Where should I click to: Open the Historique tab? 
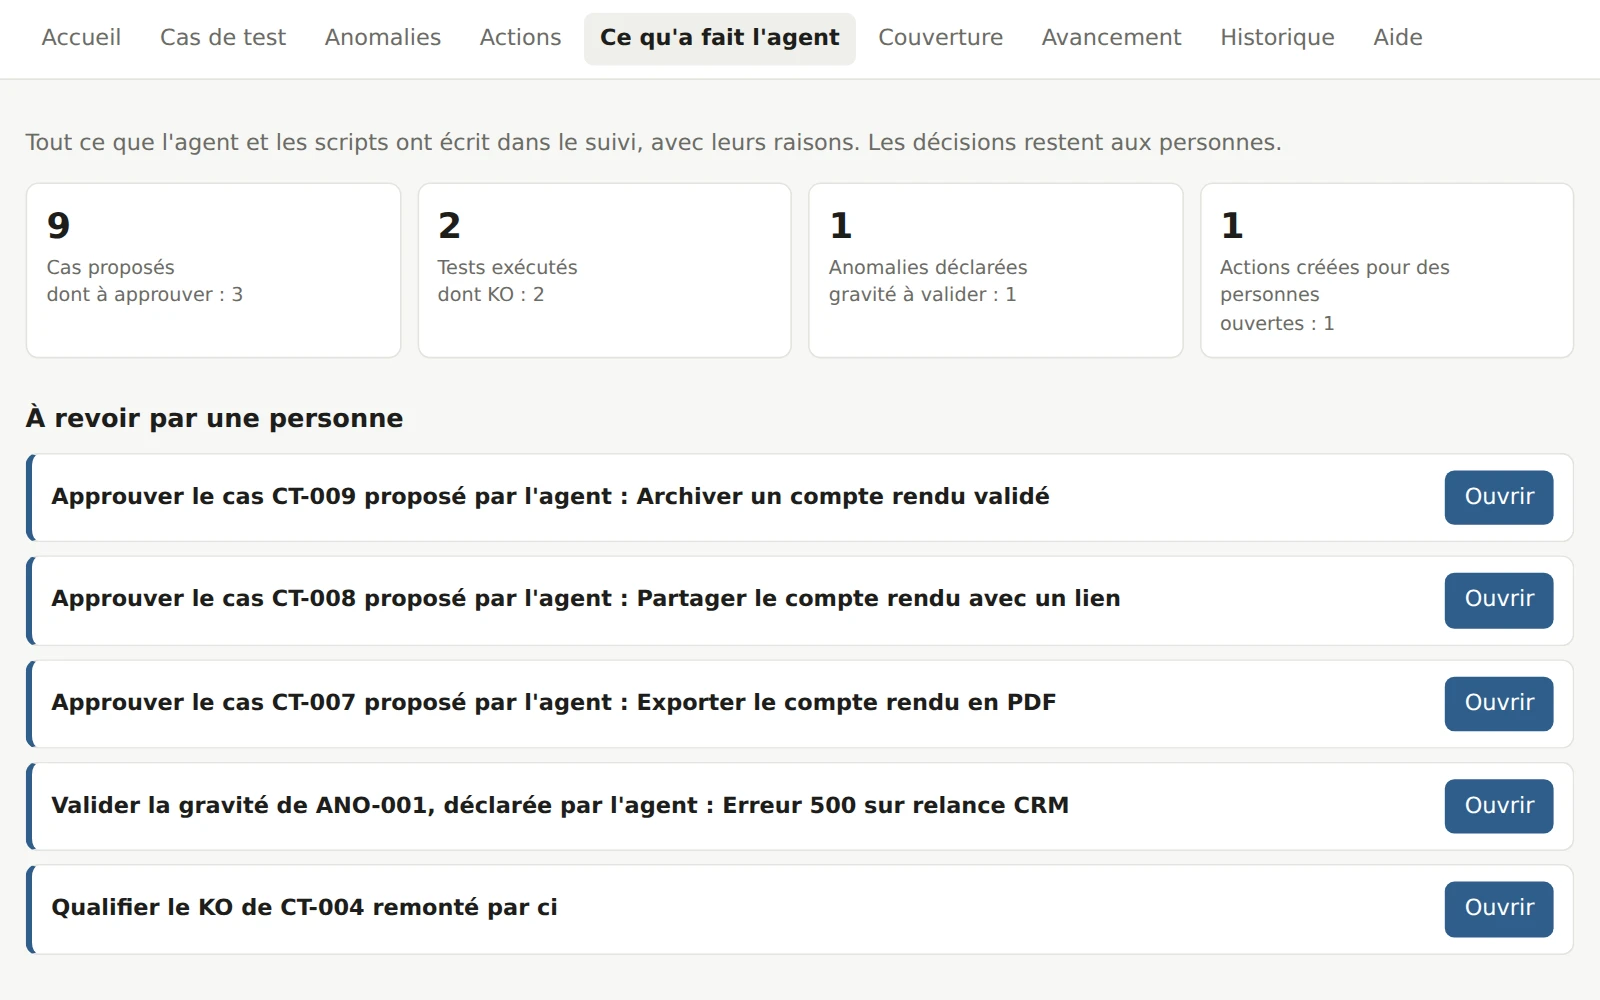(1277, 38)
